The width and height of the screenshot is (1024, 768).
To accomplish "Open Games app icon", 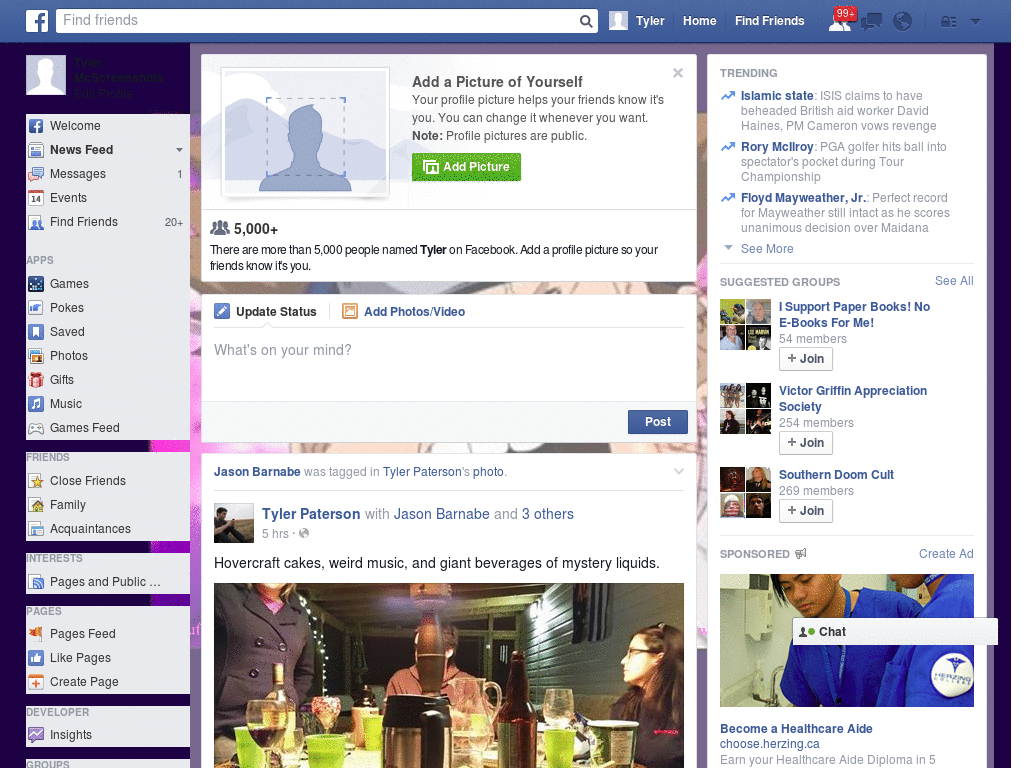I will [36, 284].
